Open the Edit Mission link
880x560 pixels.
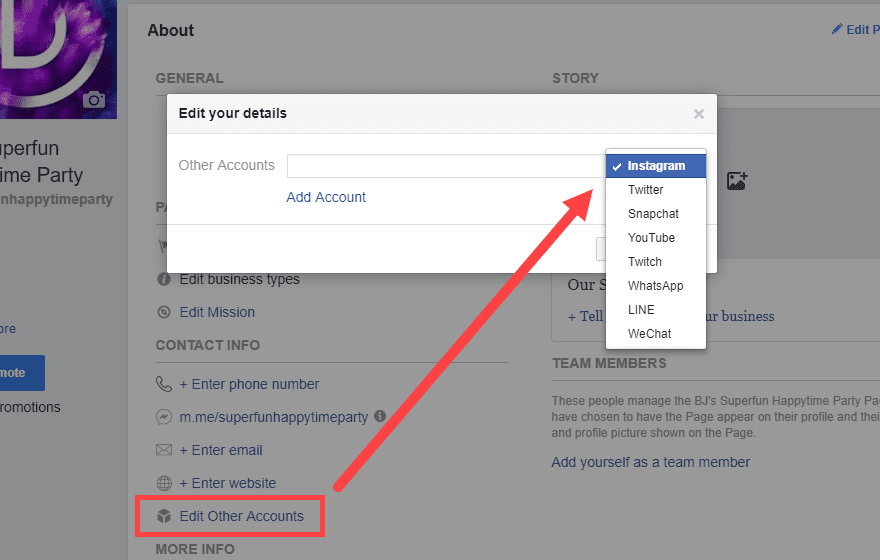pos(217,312)
